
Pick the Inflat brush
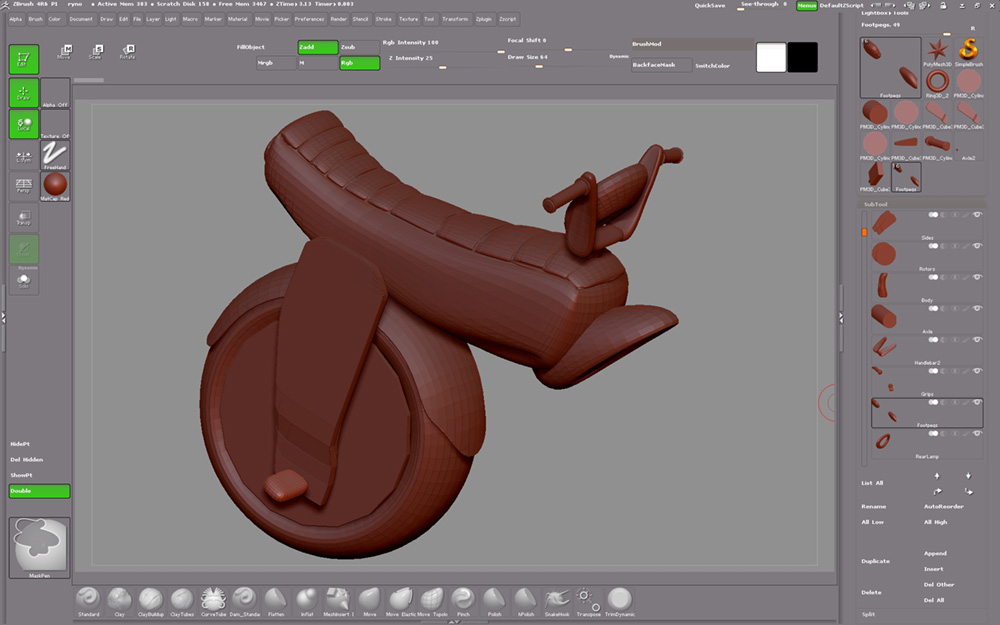306,600
